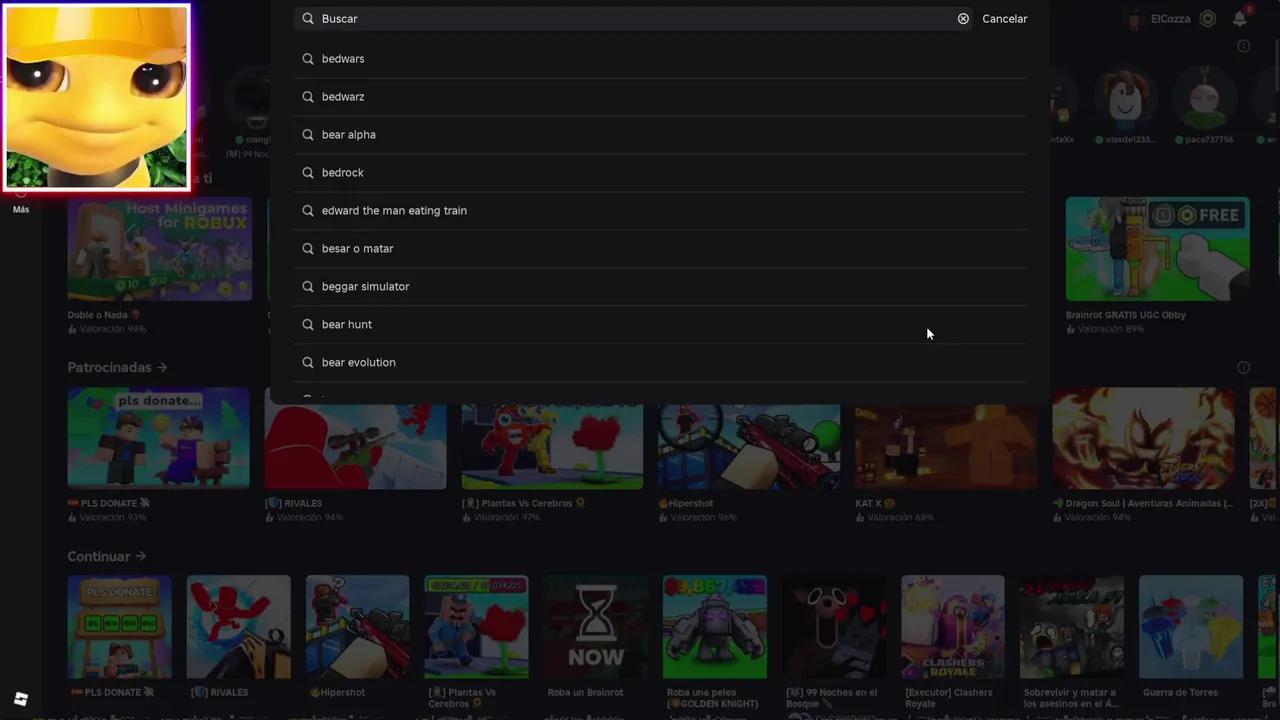Viewport: 1280px width, 720px height.
Task: Open the notifications bell icon
Action: (1240, 19)
